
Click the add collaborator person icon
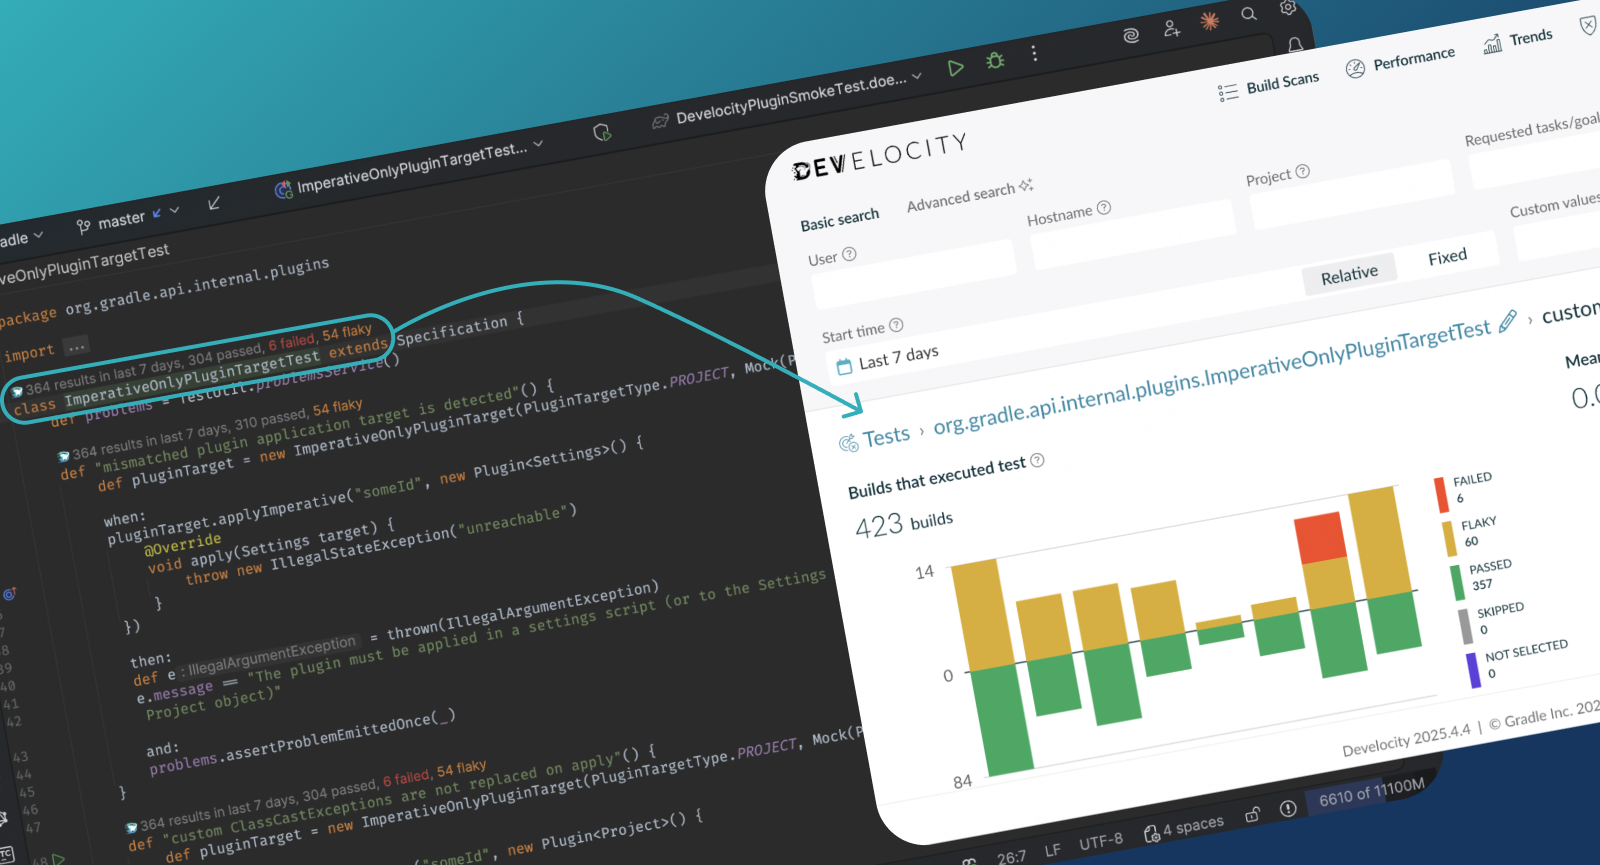click(x=1172, y=29)
